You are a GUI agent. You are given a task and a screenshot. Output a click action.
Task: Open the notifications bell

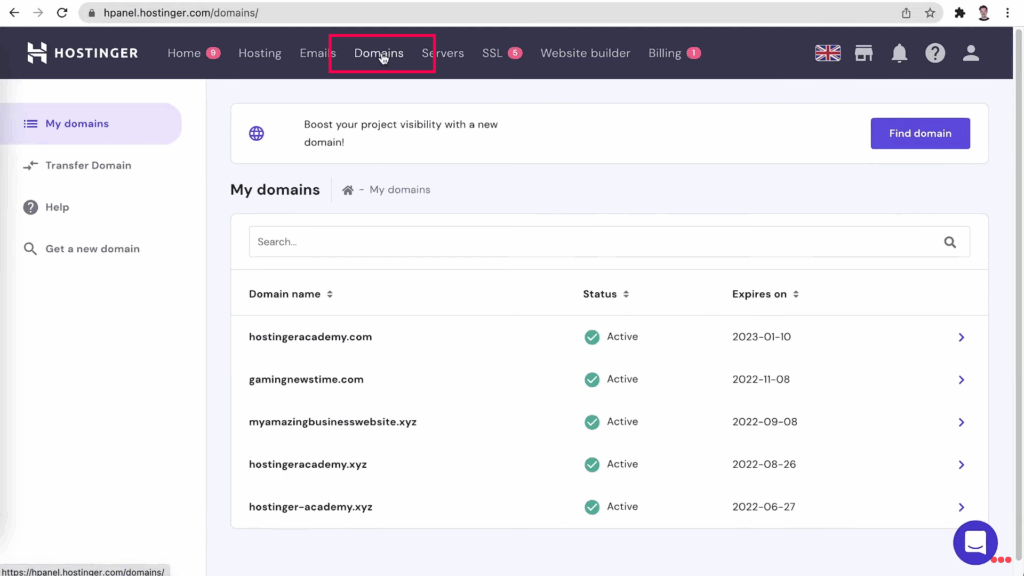pos(899,53)
